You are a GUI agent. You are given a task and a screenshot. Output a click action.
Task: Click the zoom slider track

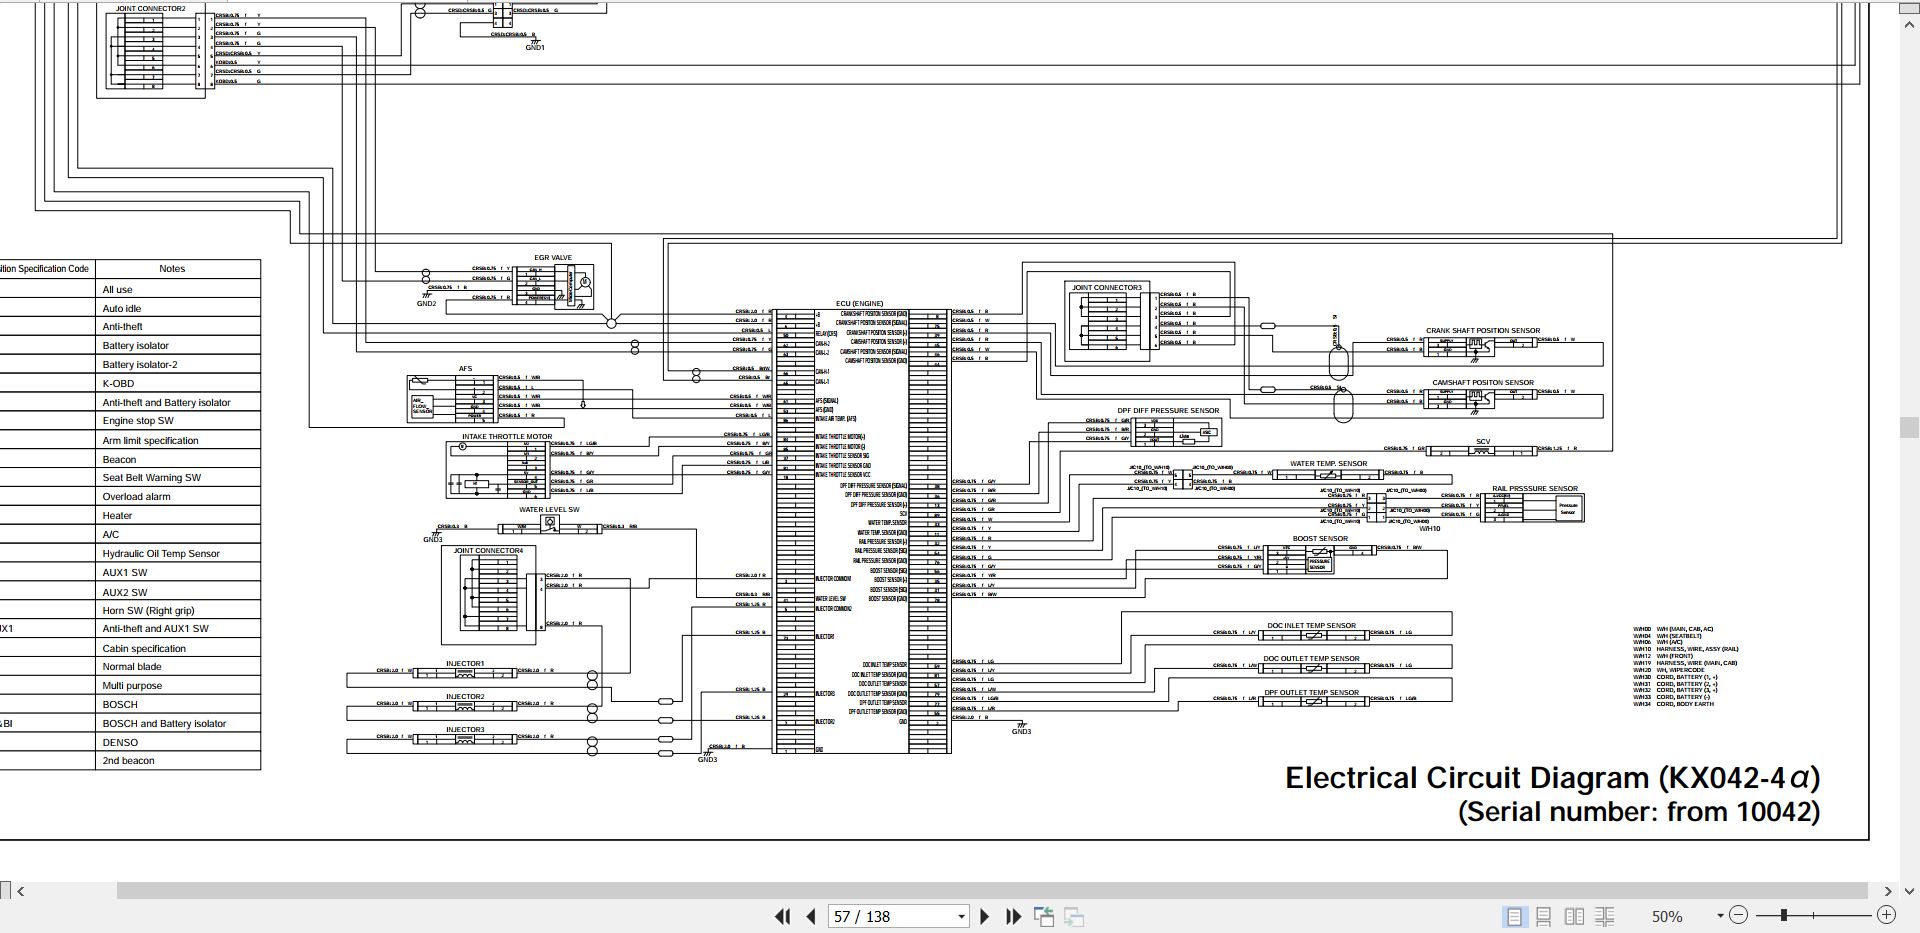1813,915
